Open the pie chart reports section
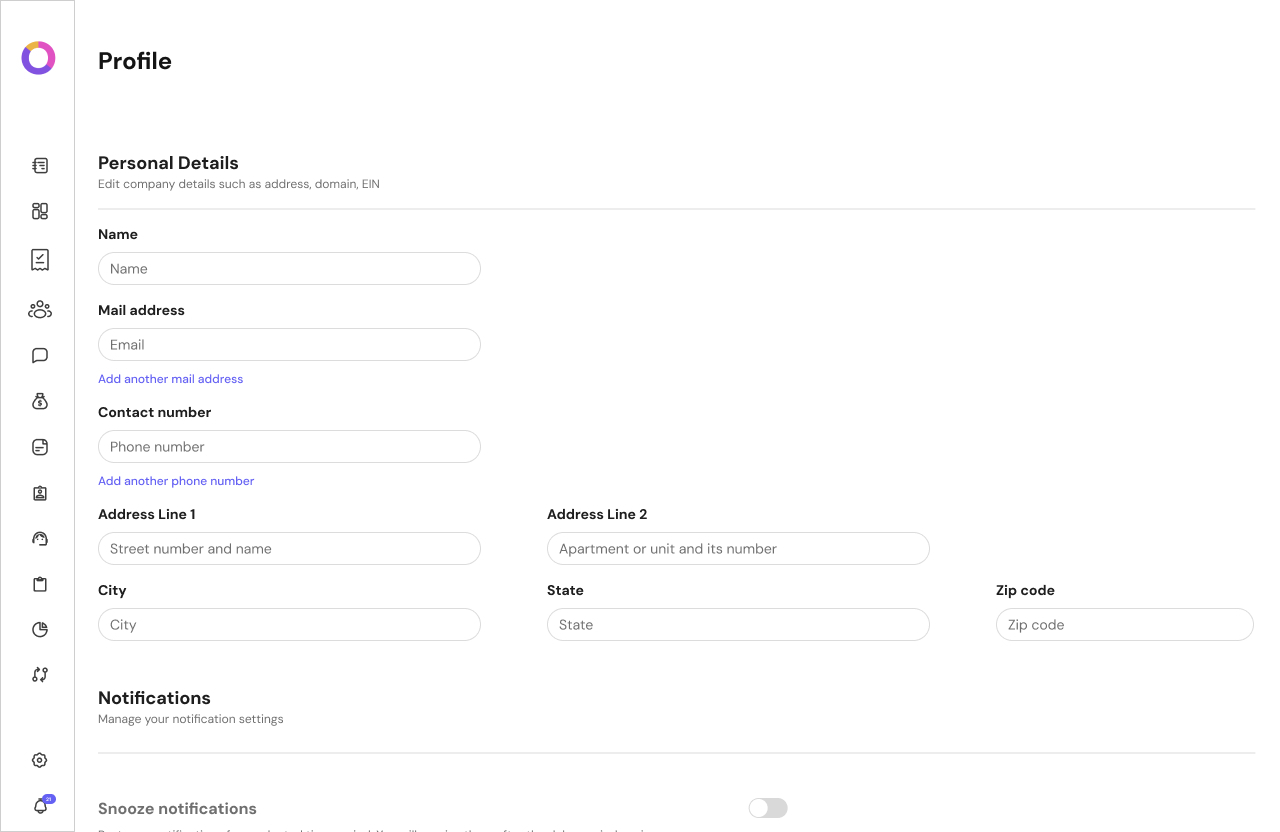This screenshot has width=1280, height=832. 39,629
